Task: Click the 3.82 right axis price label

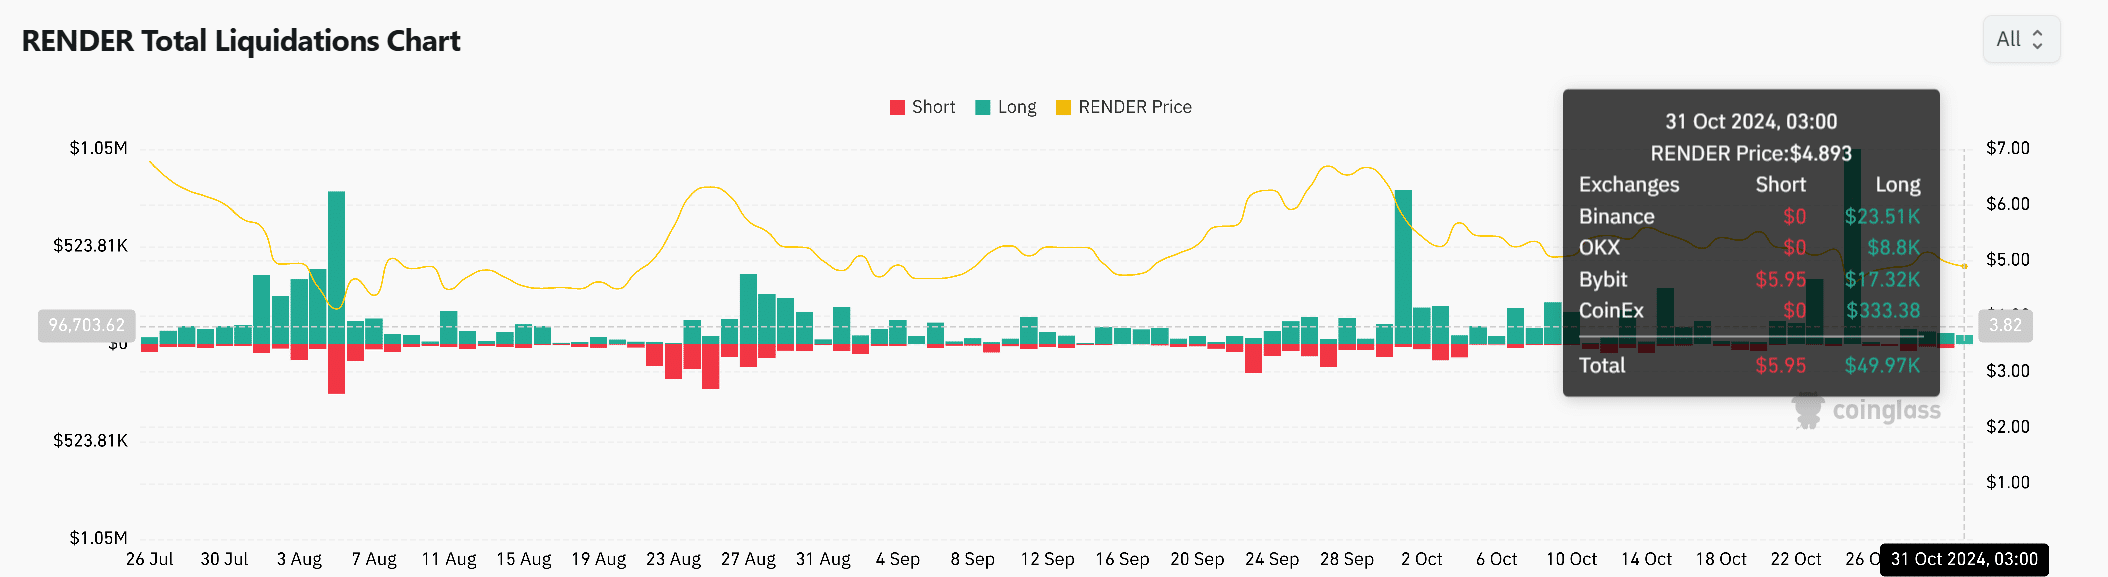Action: point(2005,326)
